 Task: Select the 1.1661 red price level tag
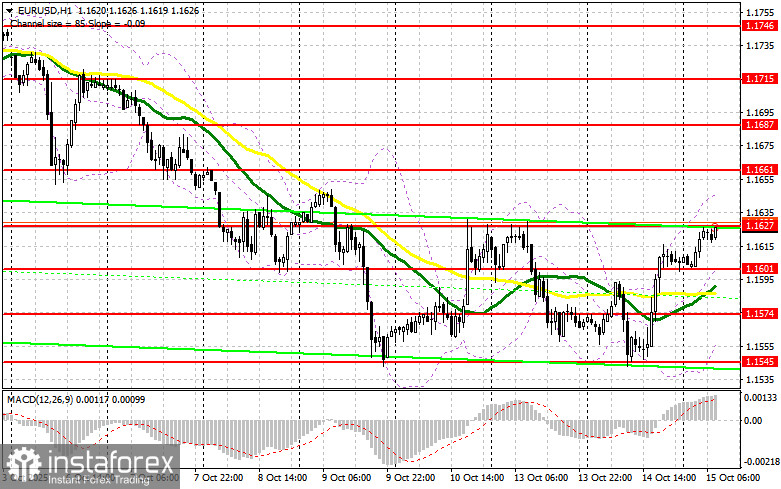point(760,170)
